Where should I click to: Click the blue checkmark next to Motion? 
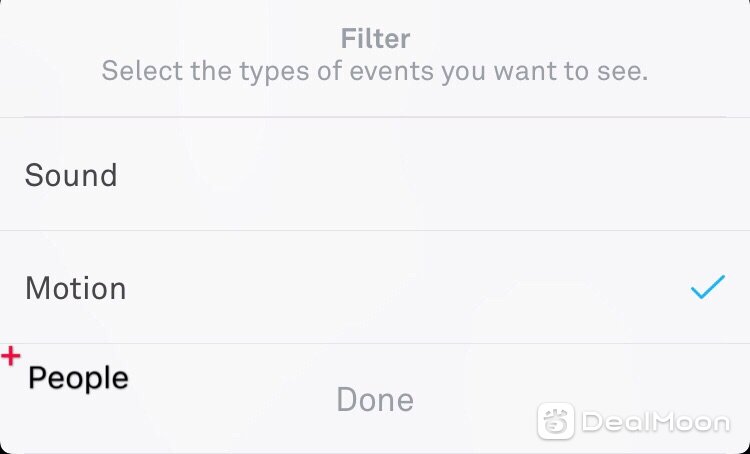707,287
